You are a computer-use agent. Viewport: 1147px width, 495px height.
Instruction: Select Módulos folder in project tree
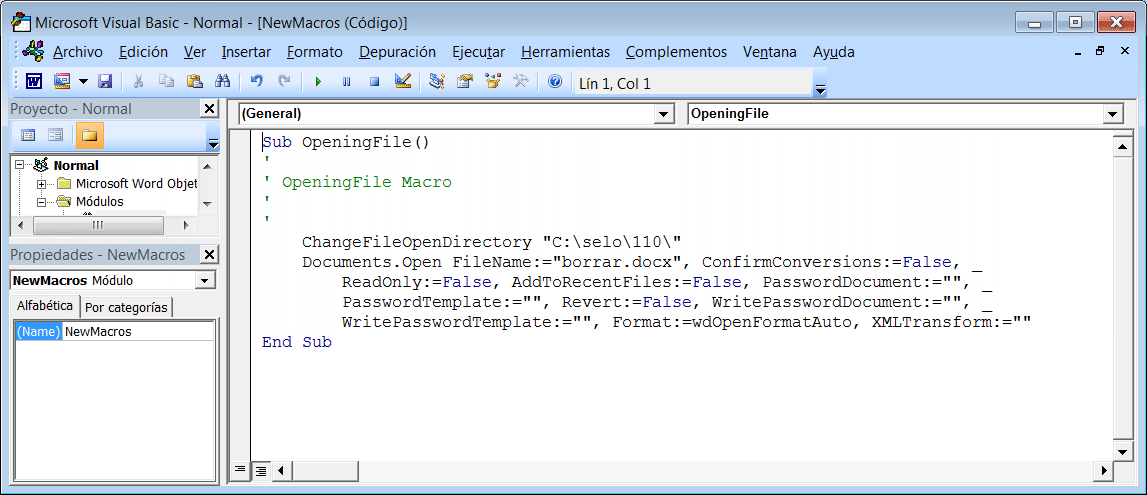tap(99, 202)
